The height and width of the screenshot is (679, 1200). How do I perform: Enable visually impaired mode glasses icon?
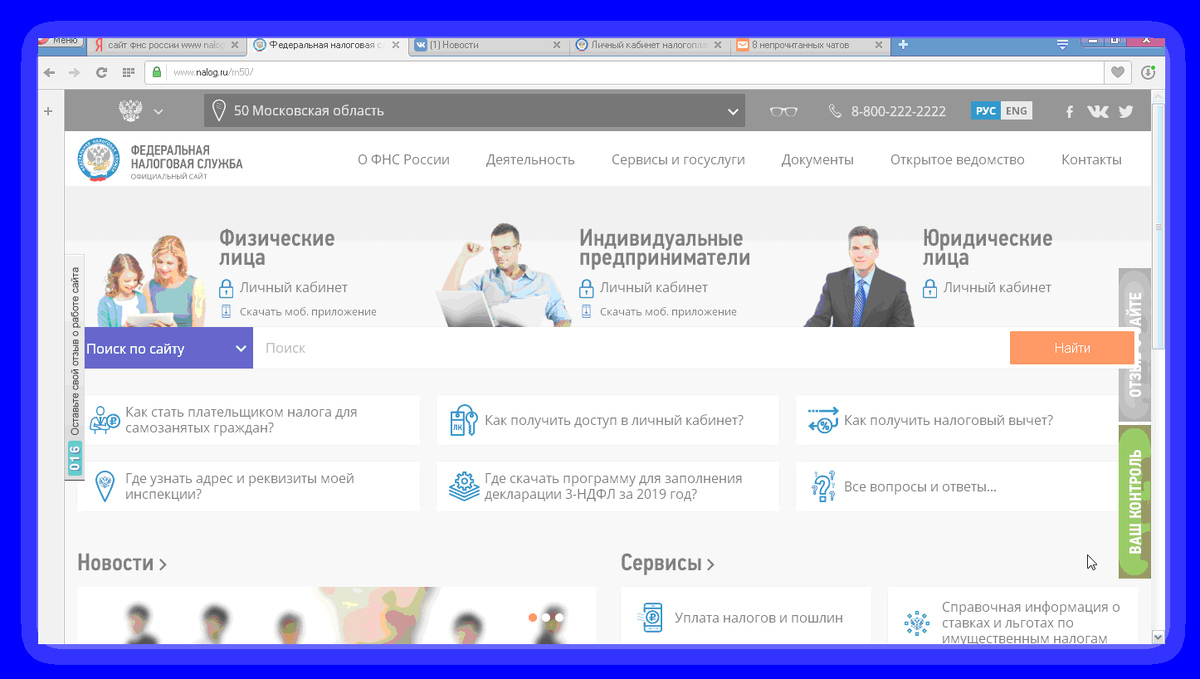(783, 111)
